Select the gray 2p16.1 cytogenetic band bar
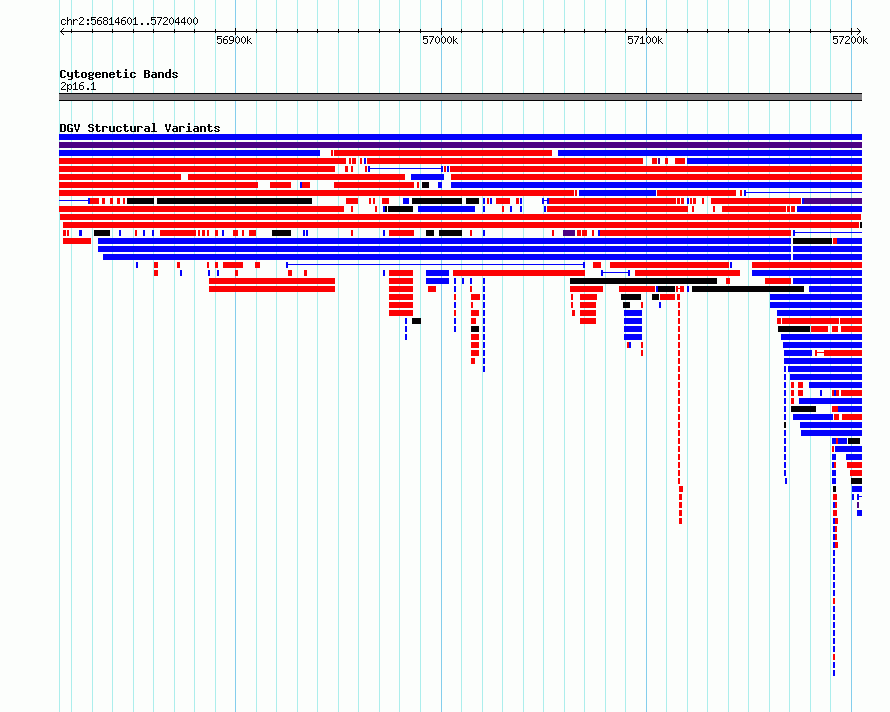890x712 pixels. (x=460, y=97)
